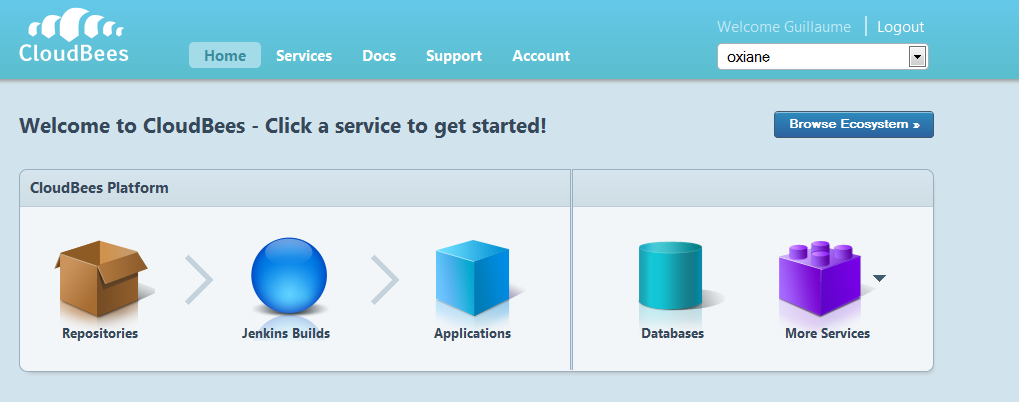Click the chevron between Repositories and Jenkins Builds
Viewport: 1019px width, 402px height.
199,279
